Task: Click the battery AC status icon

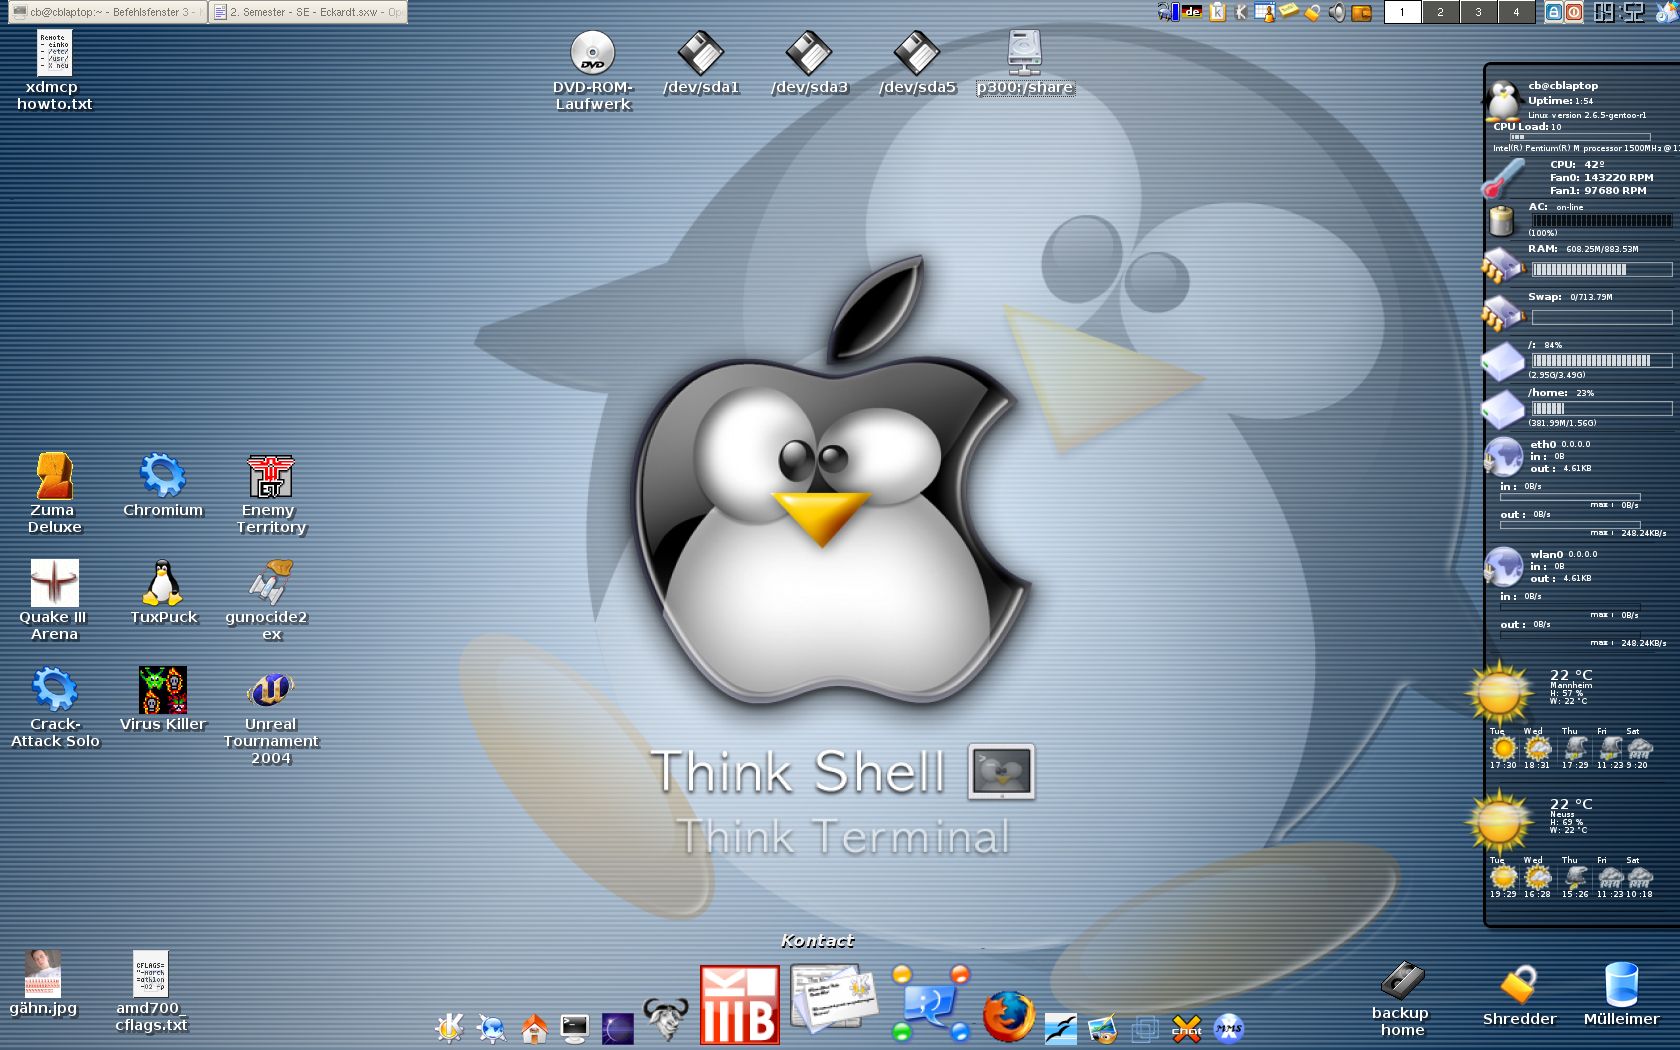Action: click(x=1502, y=220)
